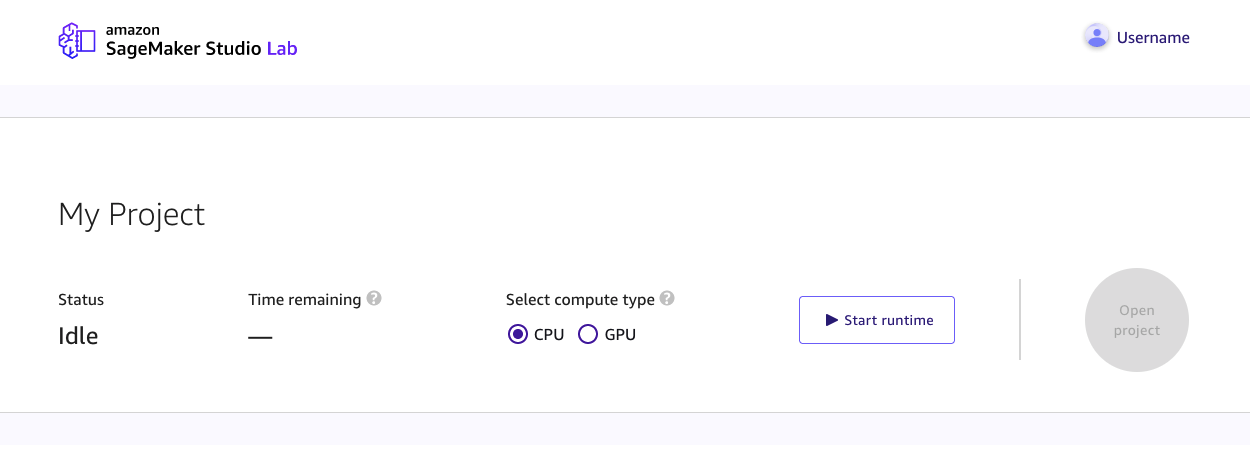
Task: Click the SageMaker Studio Lab logo icon
Action: point(78,40)
